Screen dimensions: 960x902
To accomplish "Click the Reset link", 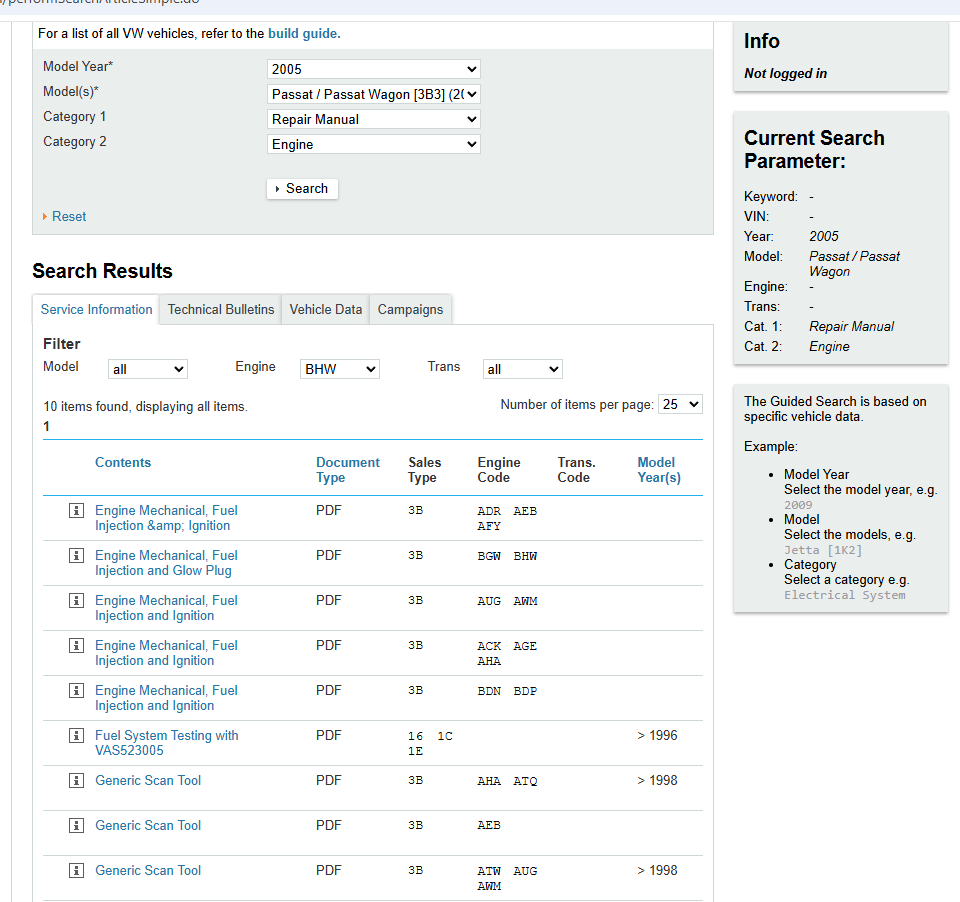I will [x=69, y=217].
